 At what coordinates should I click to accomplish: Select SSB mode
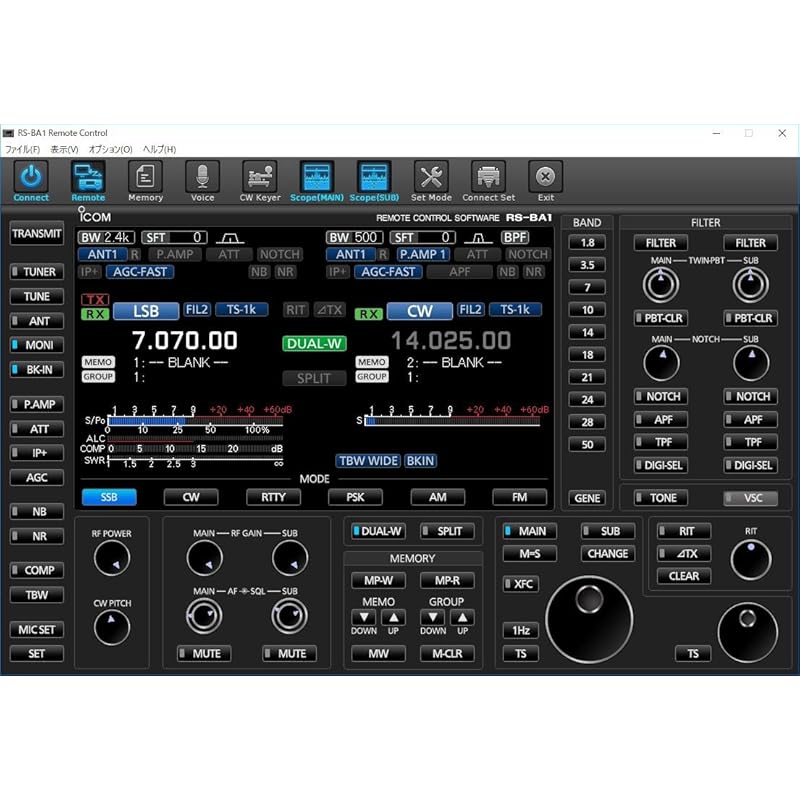[x=109, y=497]
